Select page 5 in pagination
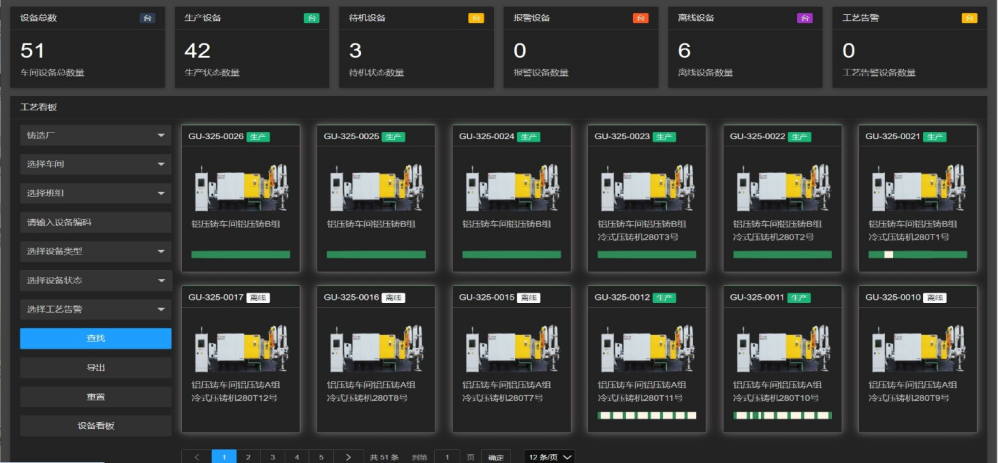The width and height of the screenshot is (998, 463). [x=321, y=457]
